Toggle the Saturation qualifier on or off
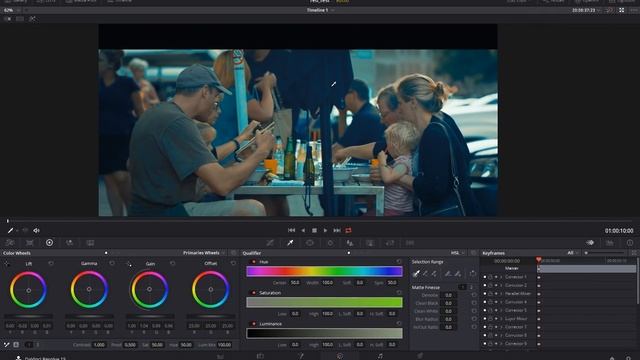The height and width of the screenshot is (360, 640). [x=253, y=293]
